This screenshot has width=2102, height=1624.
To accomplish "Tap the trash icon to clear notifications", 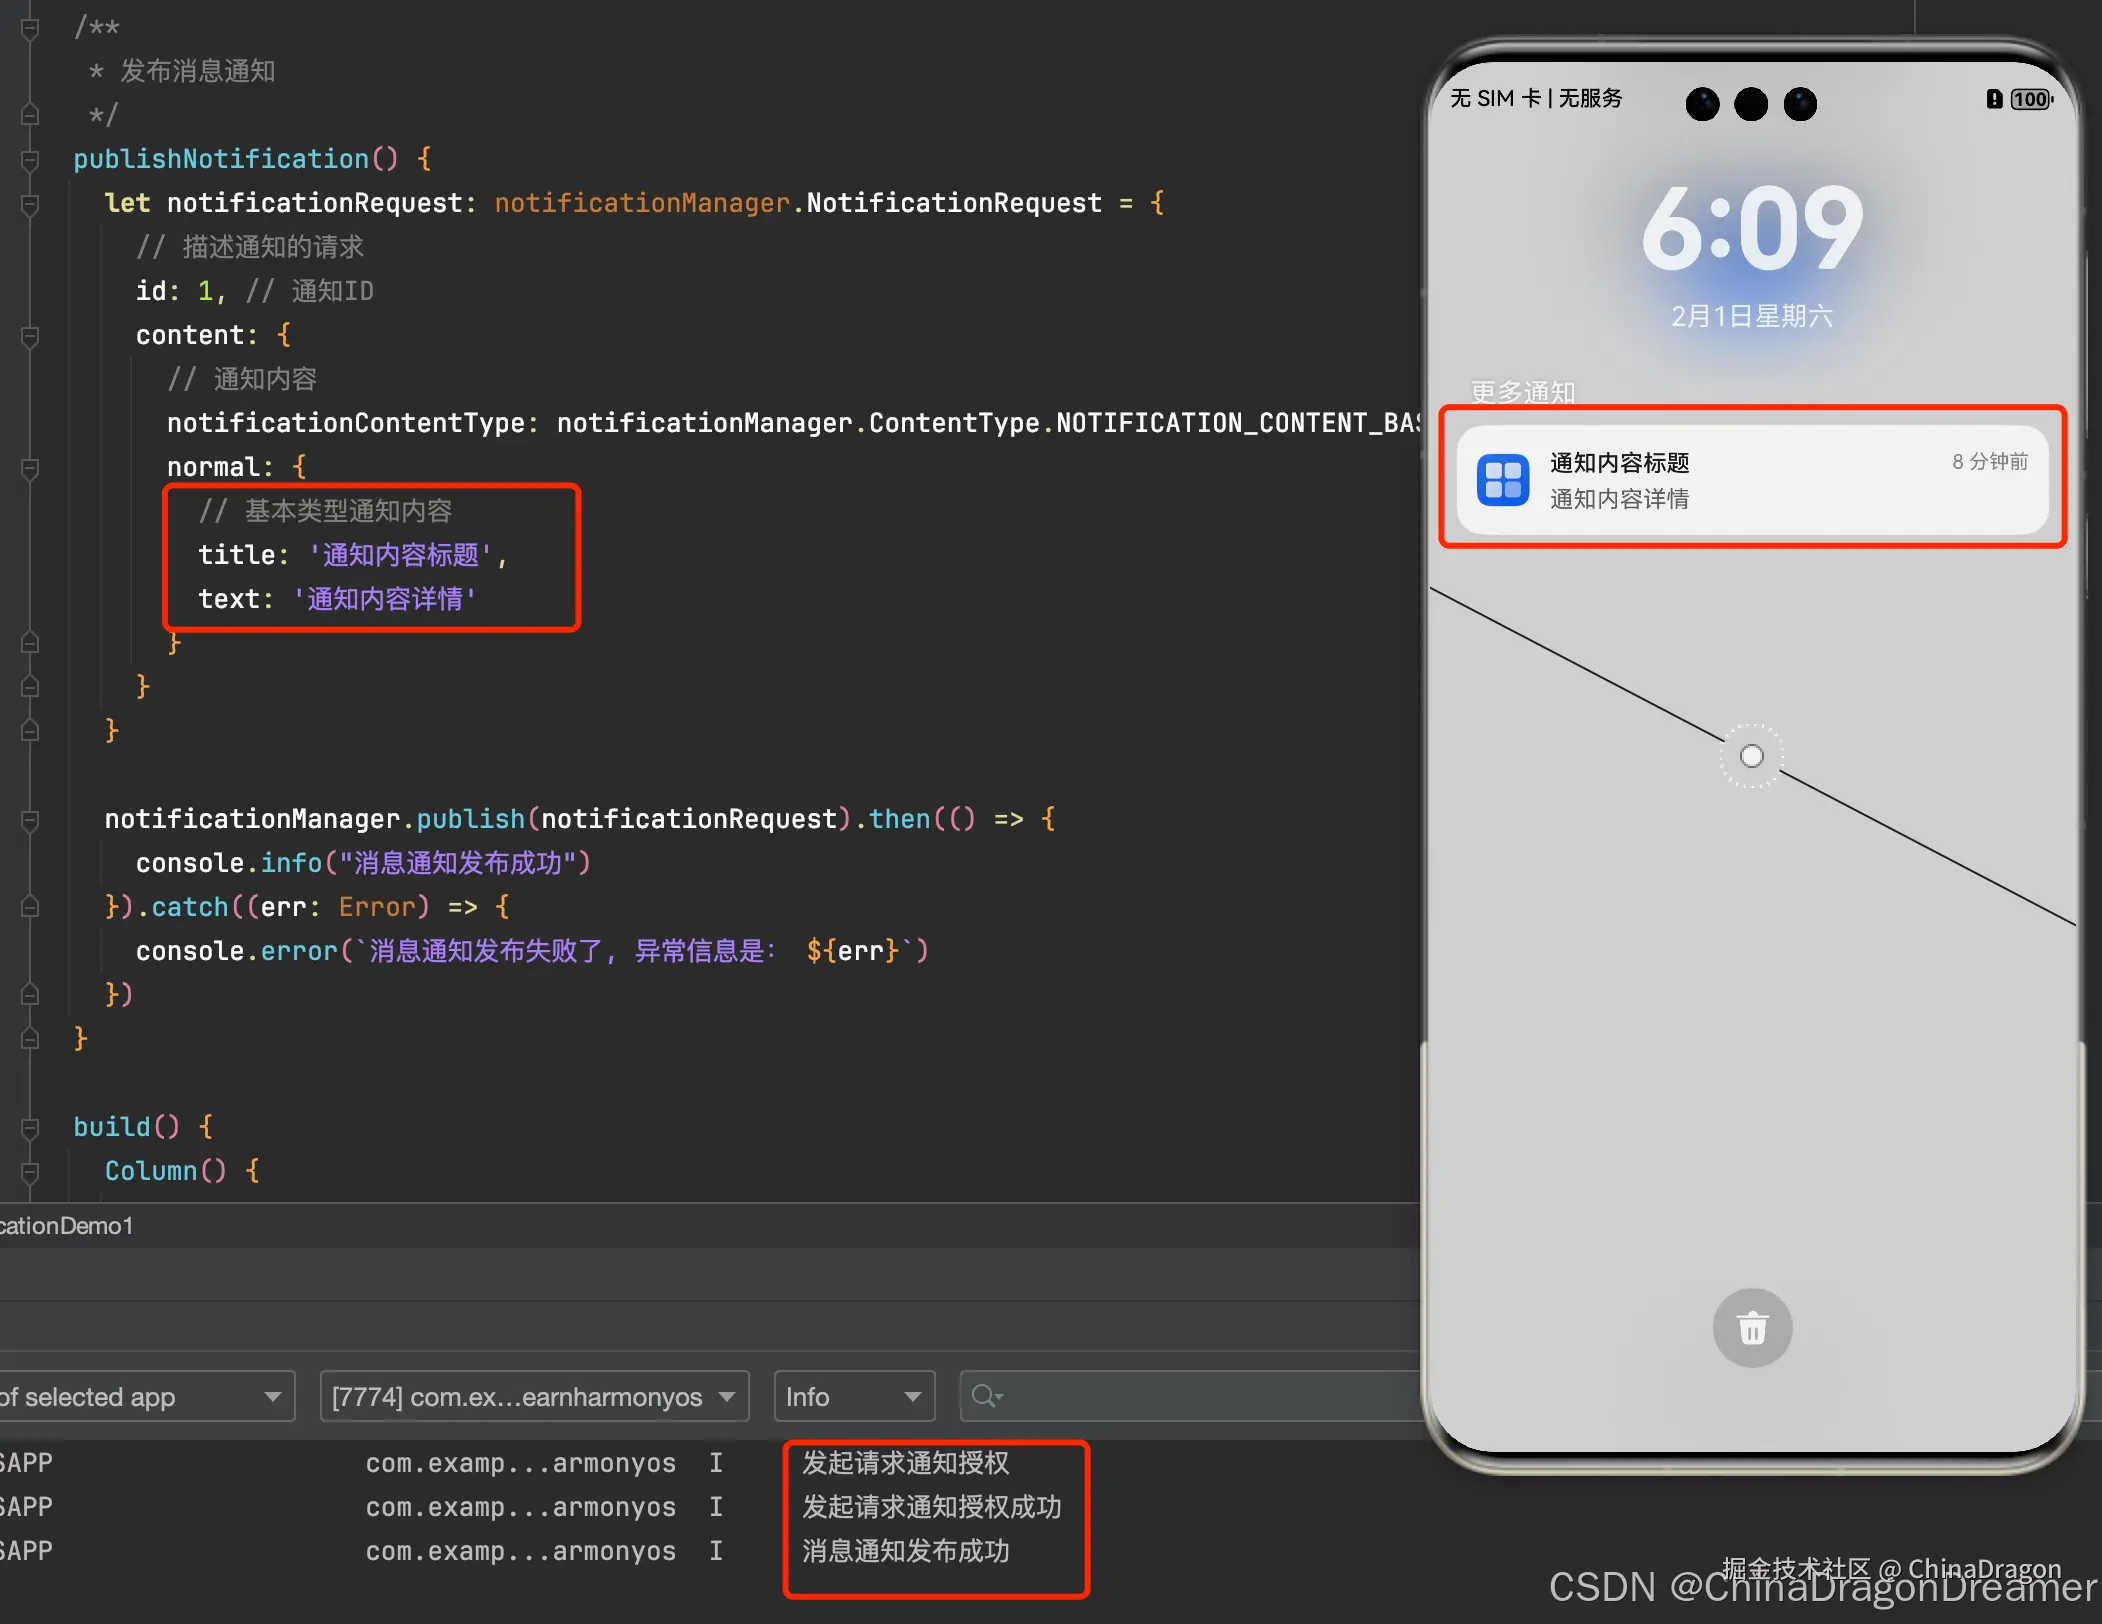I will (x=1752, y=1328).
